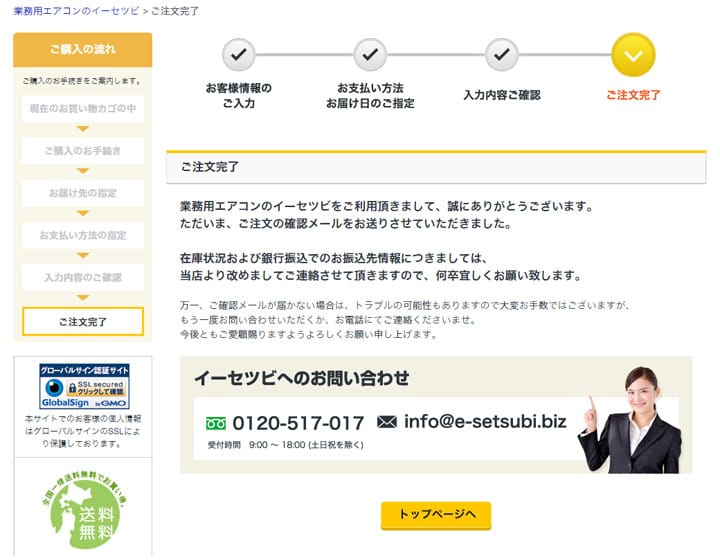This screenshot has width=720, height=560.
Task: Click the third checkmark step circle 入力内容ご確認
Action: click(x=501, y=55)
